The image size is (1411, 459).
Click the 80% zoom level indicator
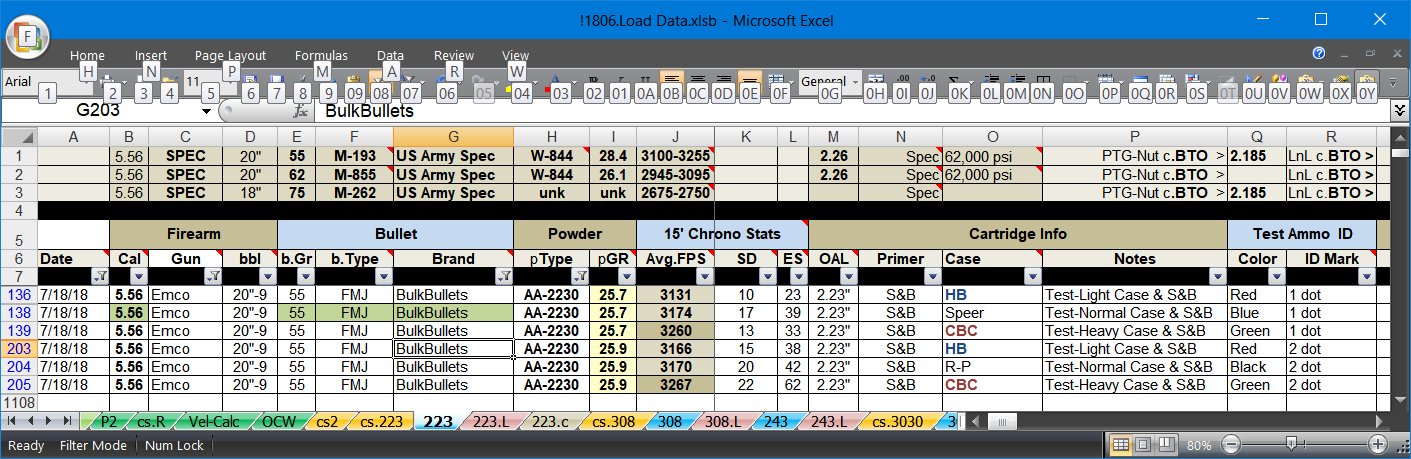[x=1200, y=444]
